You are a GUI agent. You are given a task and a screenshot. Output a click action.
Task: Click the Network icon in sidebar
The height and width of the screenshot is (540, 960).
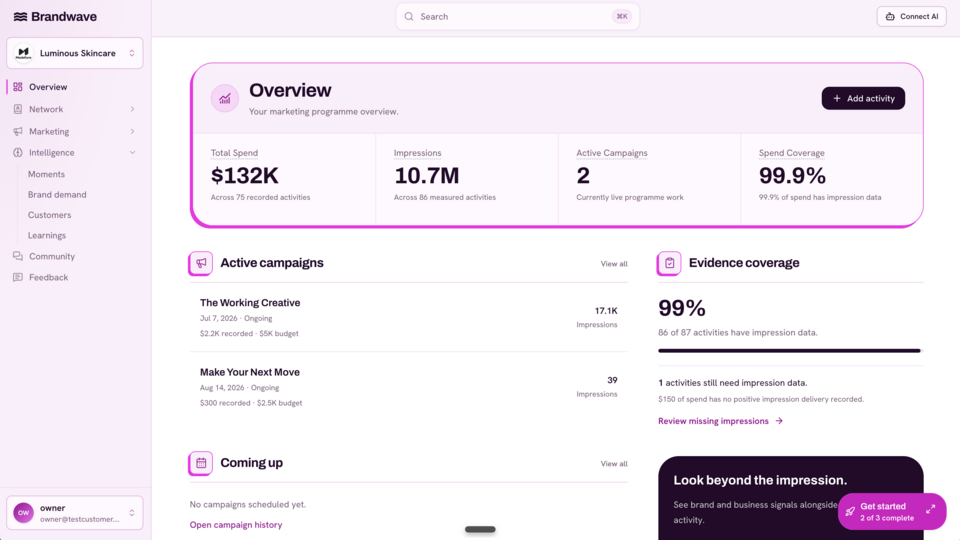[18, 109]
